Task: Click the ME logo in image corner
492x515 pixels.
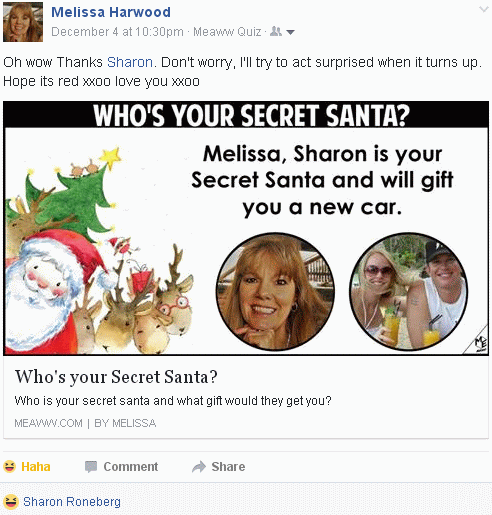Action: tap(480, 343)
